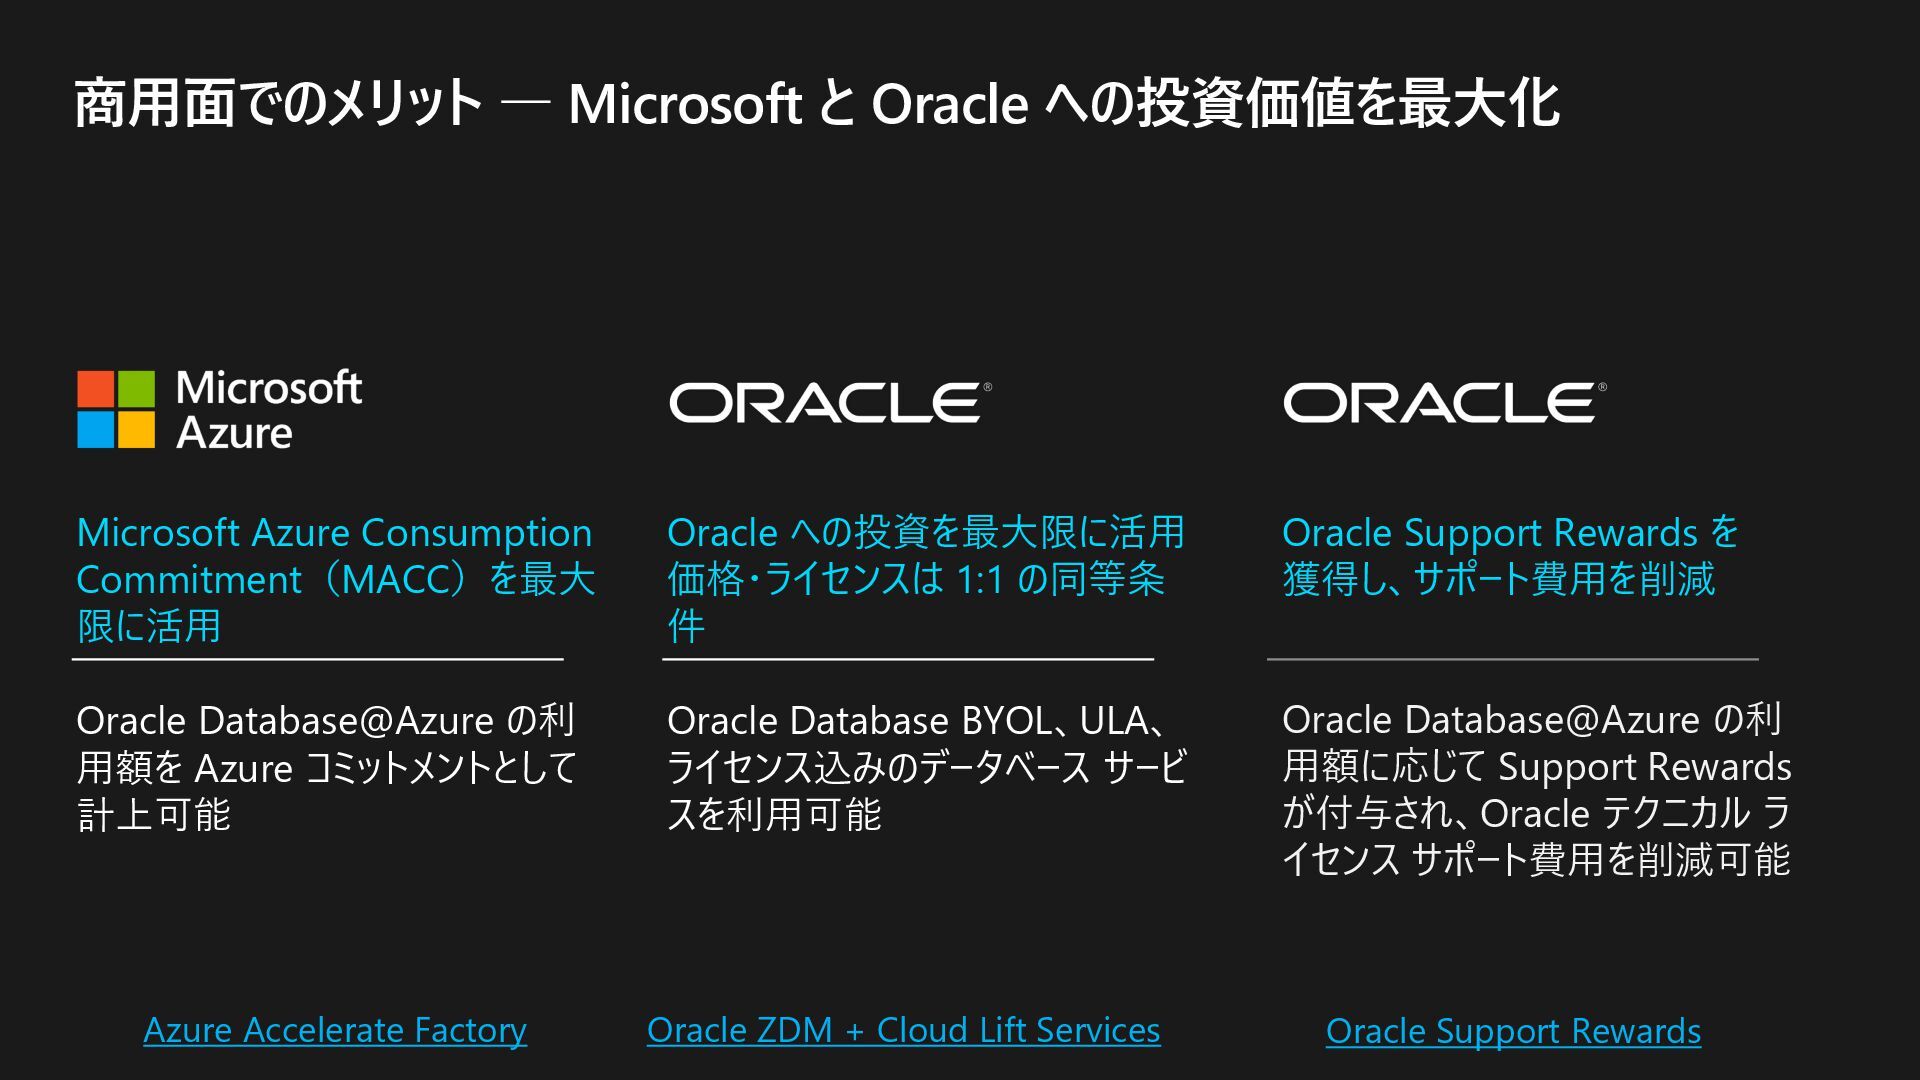The height and width of the screenshot is (1080, 1920).
Task: Select the paragraph mentioning テクニカル ライセンス サポート費用
Action: [x=1536, y=790]
